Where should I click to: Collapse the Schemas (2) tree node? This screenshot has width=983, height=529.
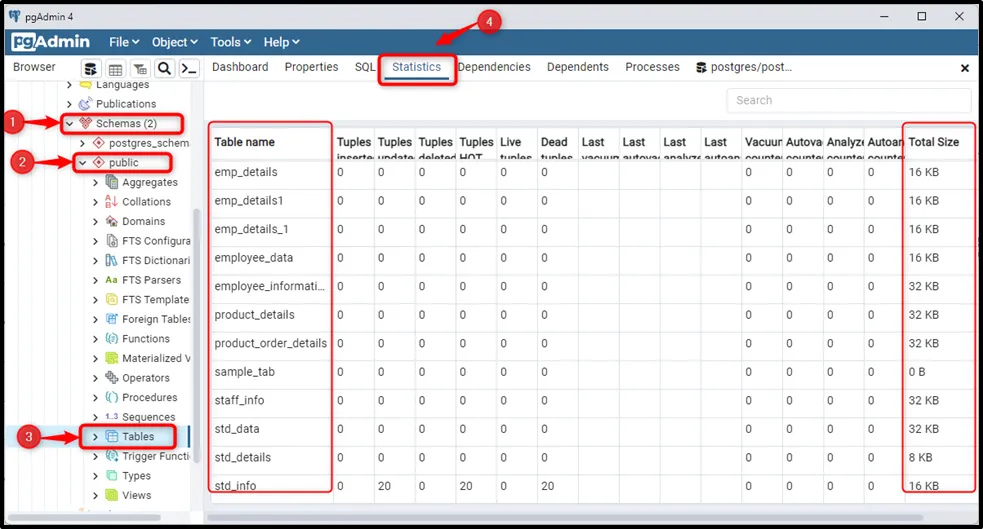[x=69, y=124]
